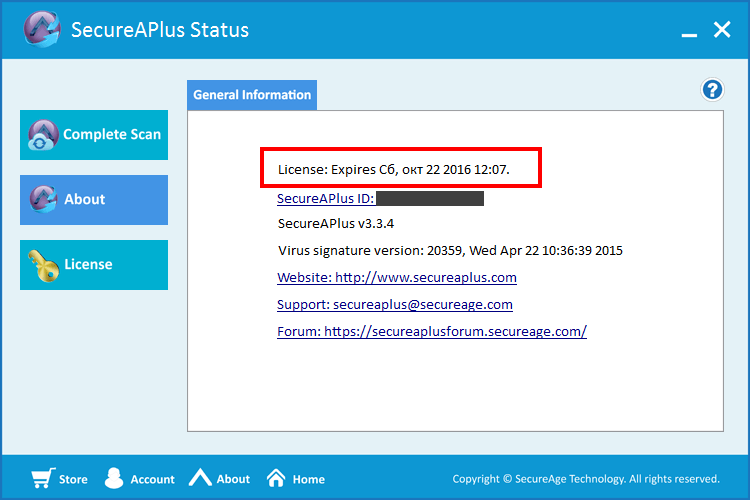Open the secureaplusforum.secureage.com forum link

(x=432, y=331)
